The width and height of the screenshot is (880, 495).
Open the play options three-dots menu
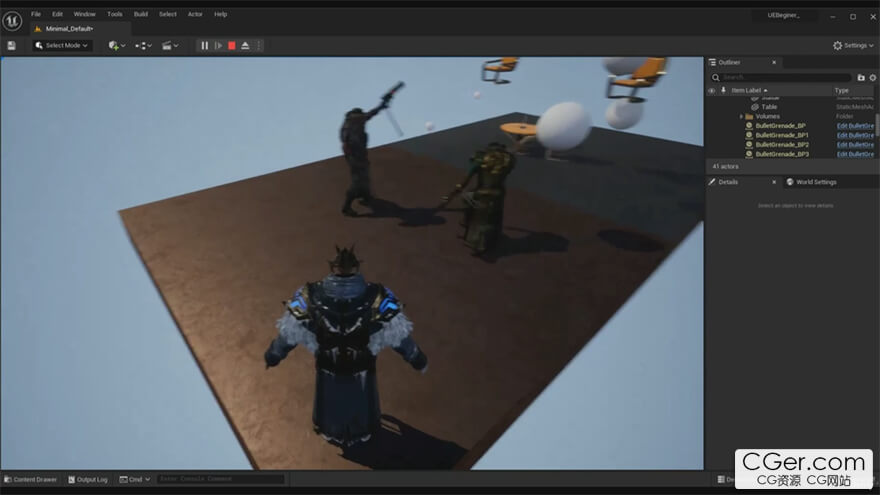point(259,45)
